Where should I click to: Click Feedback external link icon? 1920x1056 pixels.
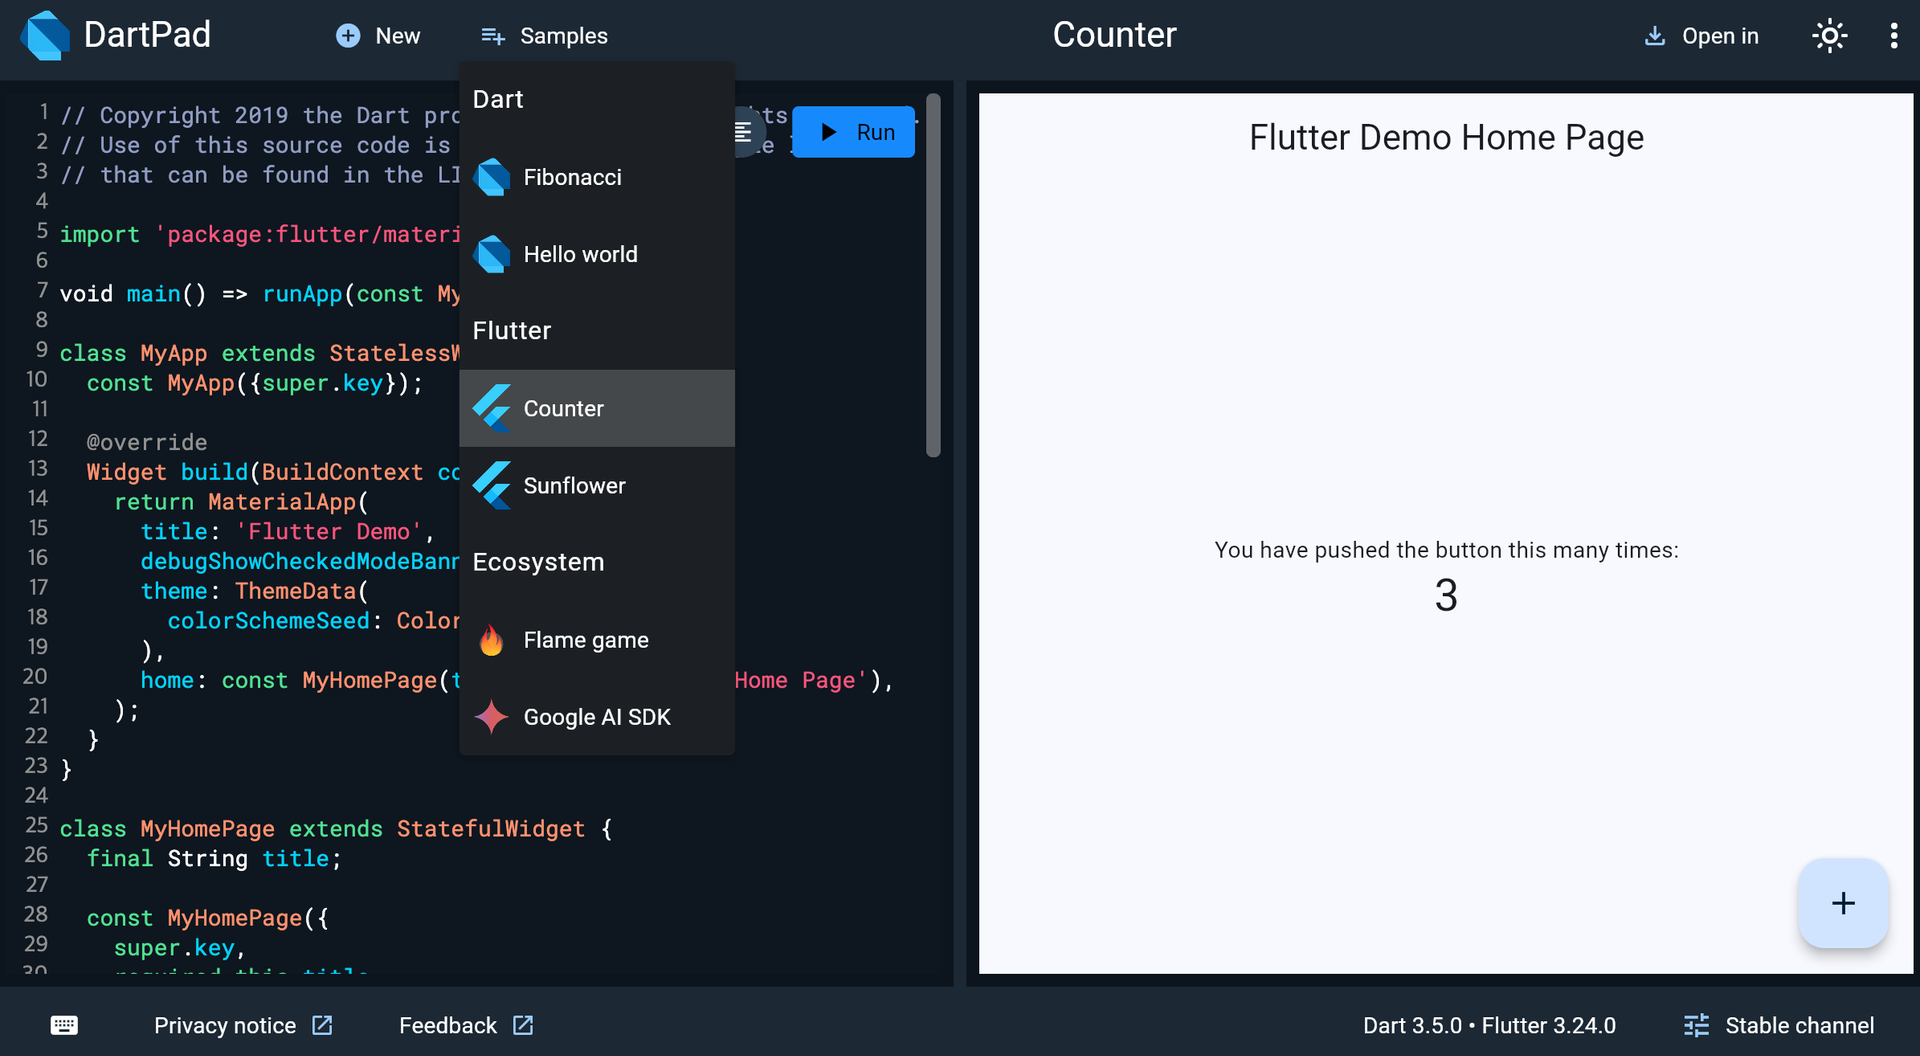click(523, 1025)
